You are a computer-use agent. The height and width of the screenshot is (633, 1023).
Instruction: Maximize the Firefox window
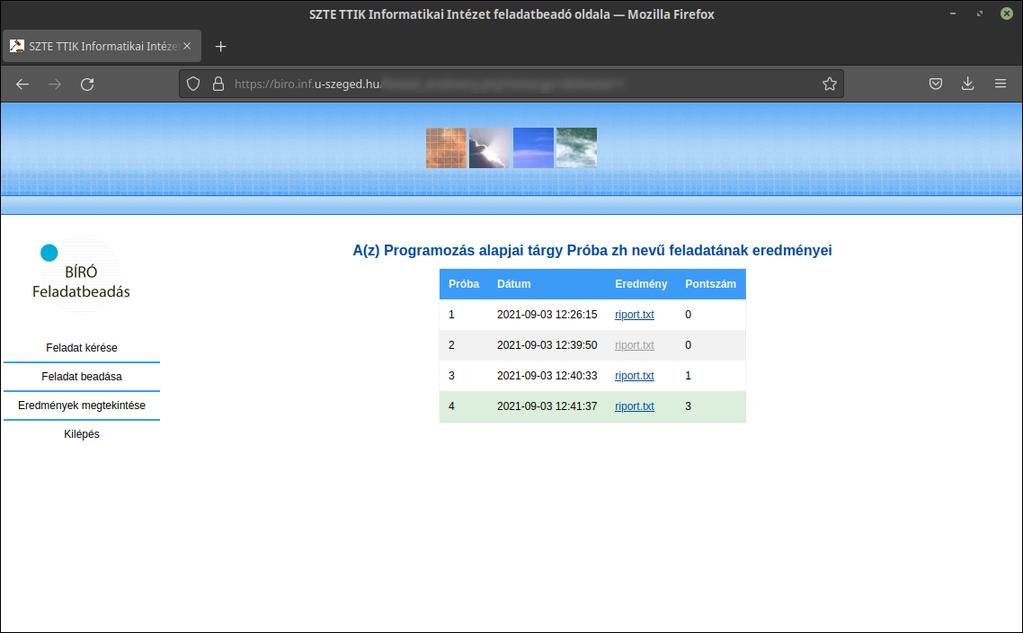point(979,14)
